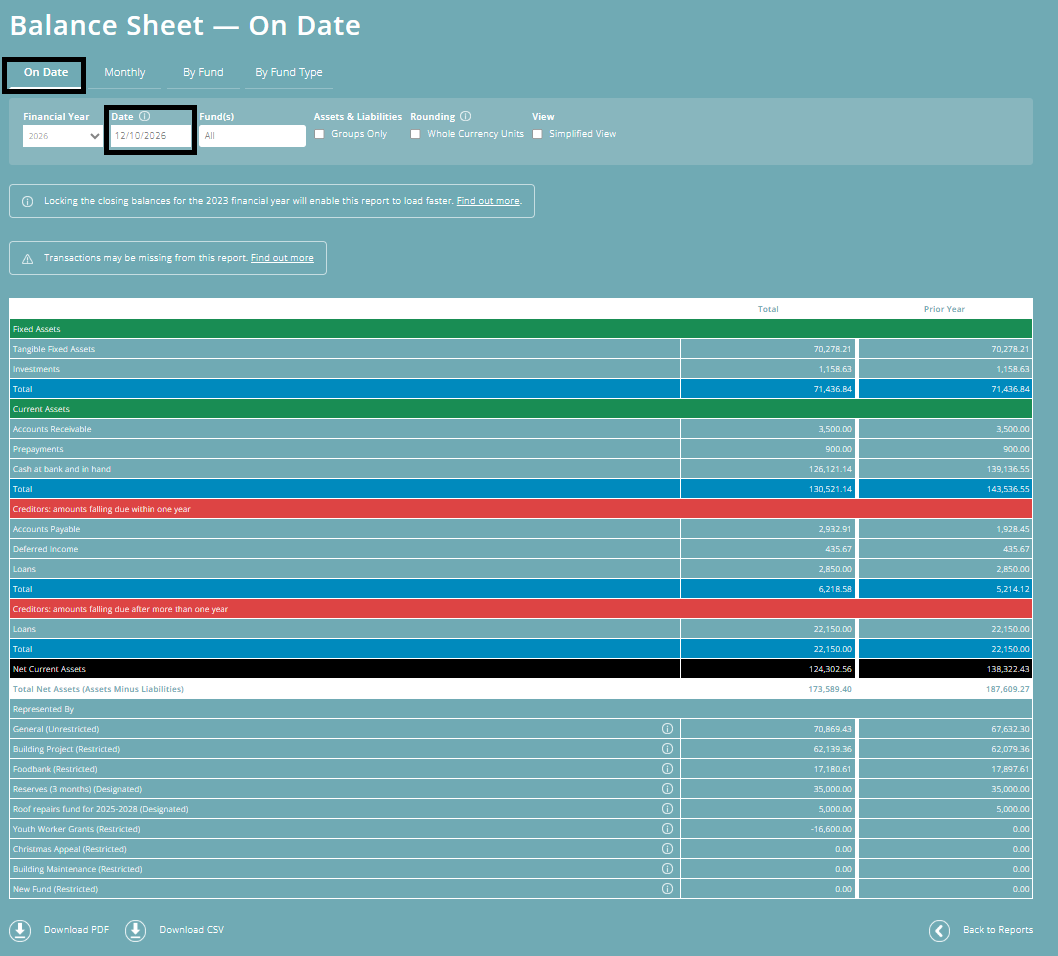The height and width of the screenshot is (956, 1058).
Task: Click the info icon in the locking balances notice
Action: [28, 201]
